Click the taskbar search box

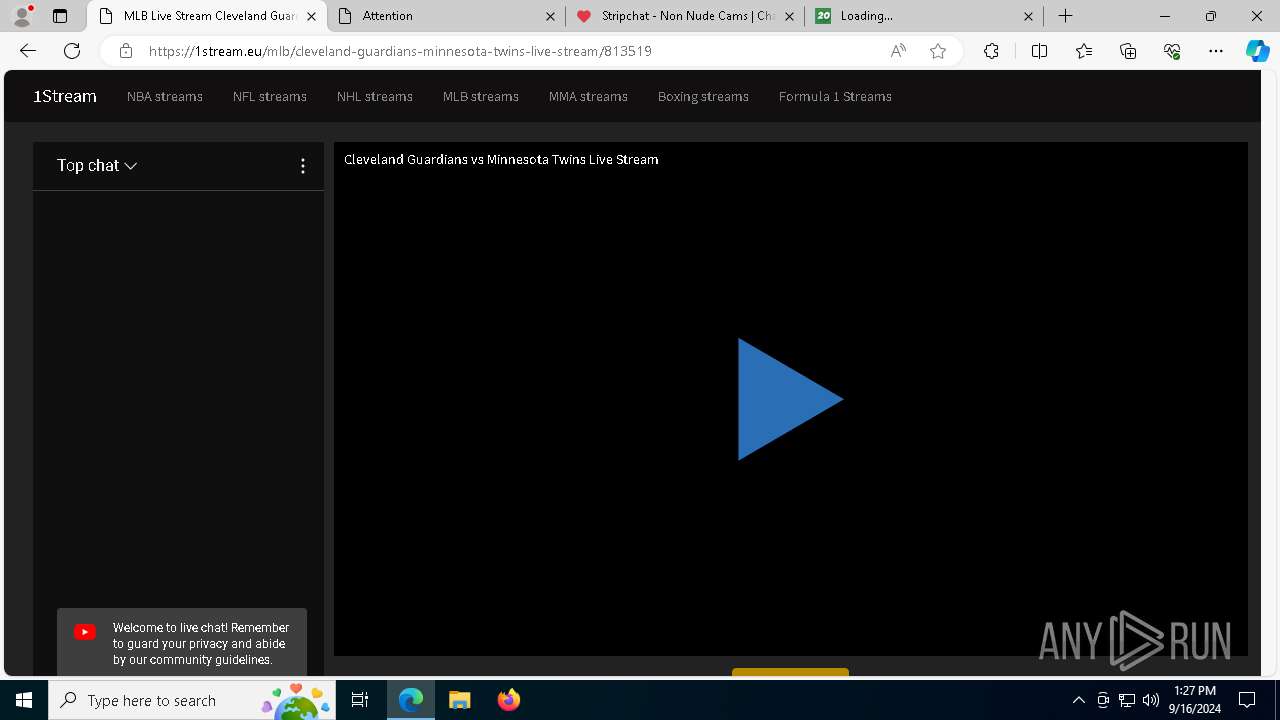click(x=192, y=700)
